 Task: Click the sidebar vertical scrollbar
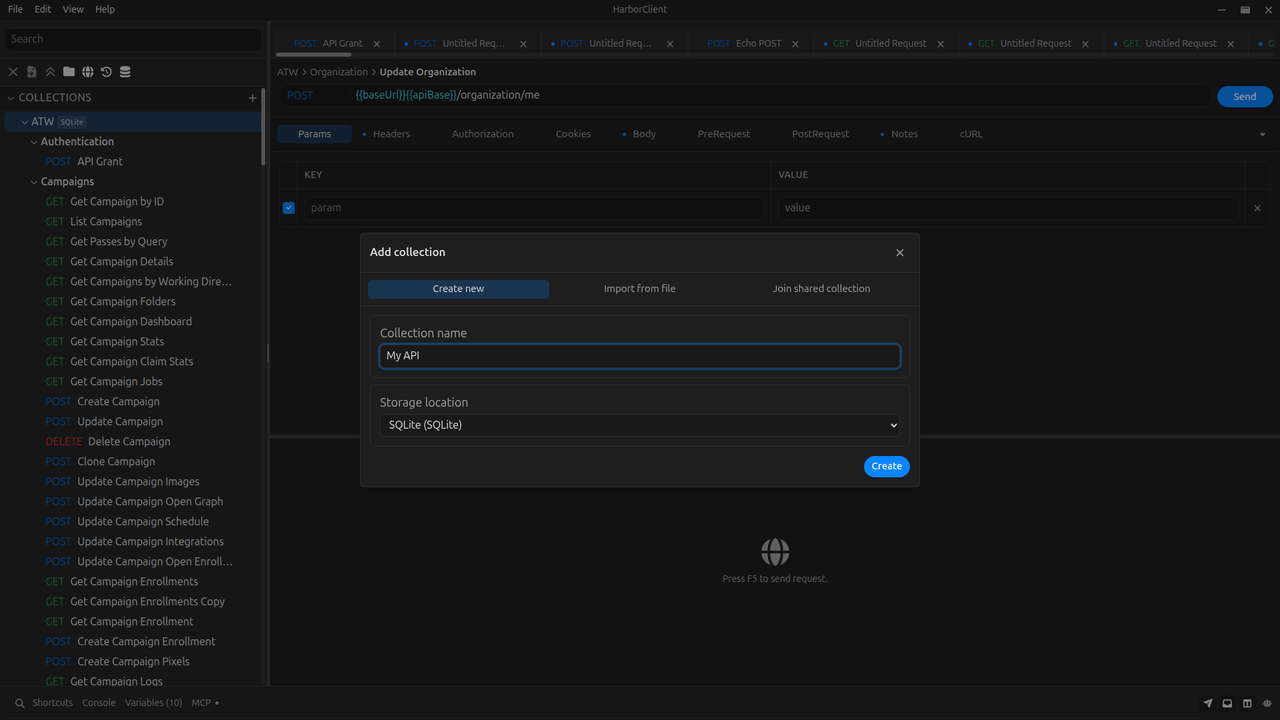(x=264, y=128)
